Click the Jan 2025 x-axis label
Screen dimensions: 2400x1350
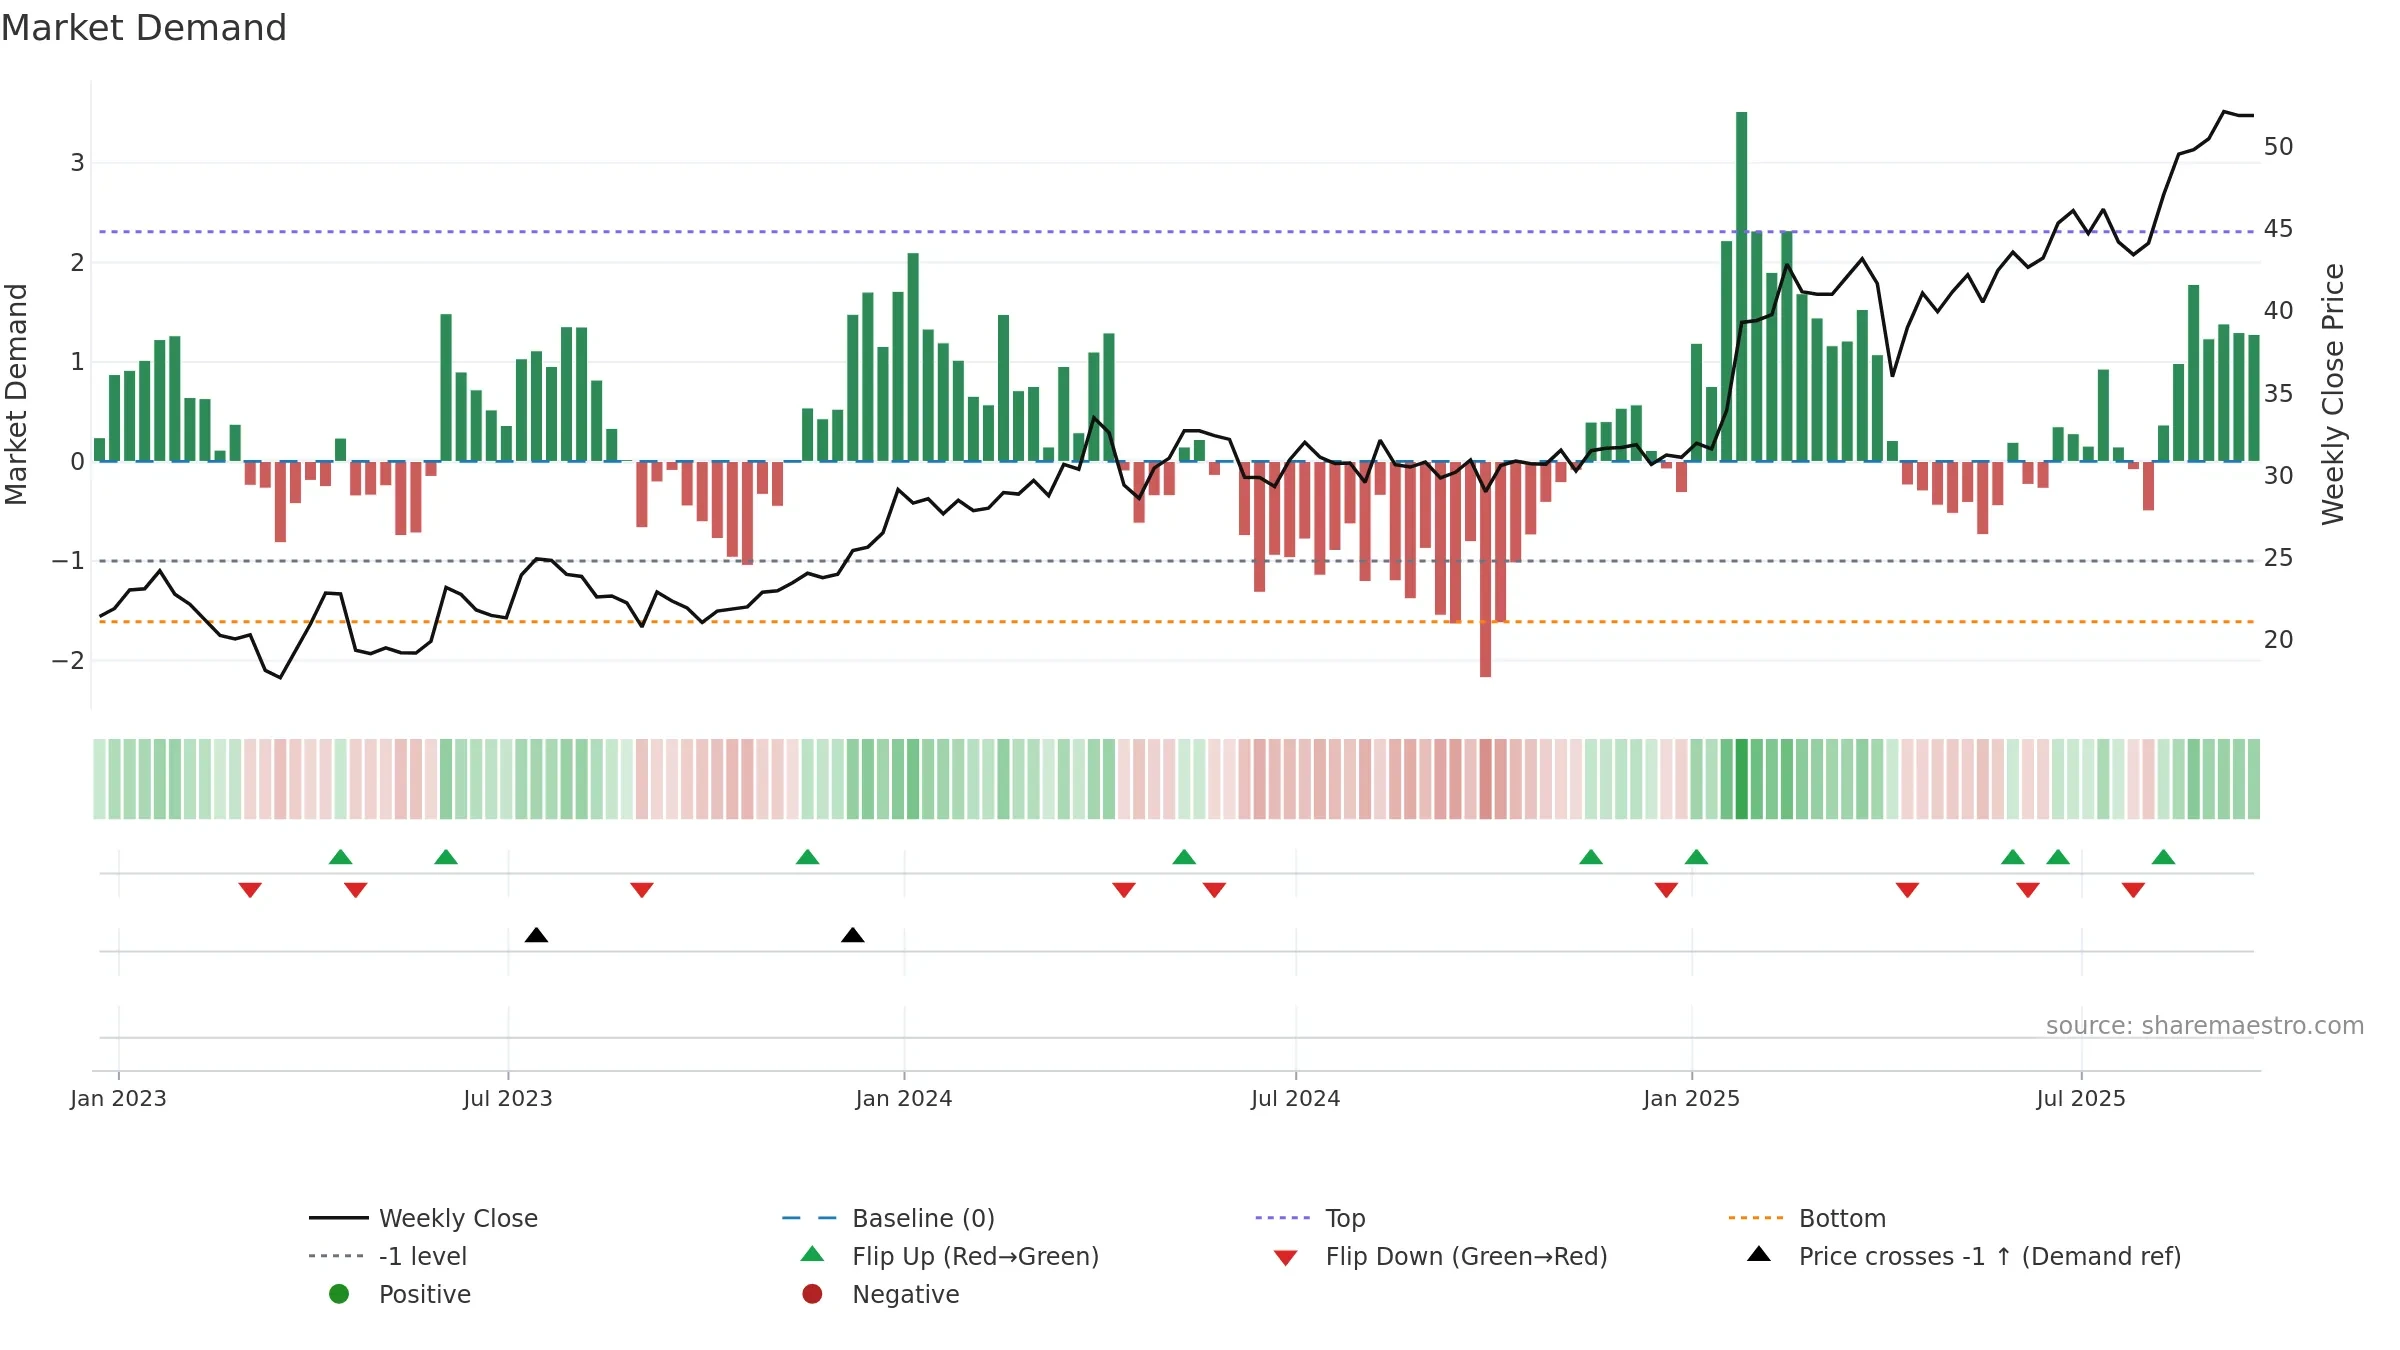pyautogui.click(x=1692, y=1098)
